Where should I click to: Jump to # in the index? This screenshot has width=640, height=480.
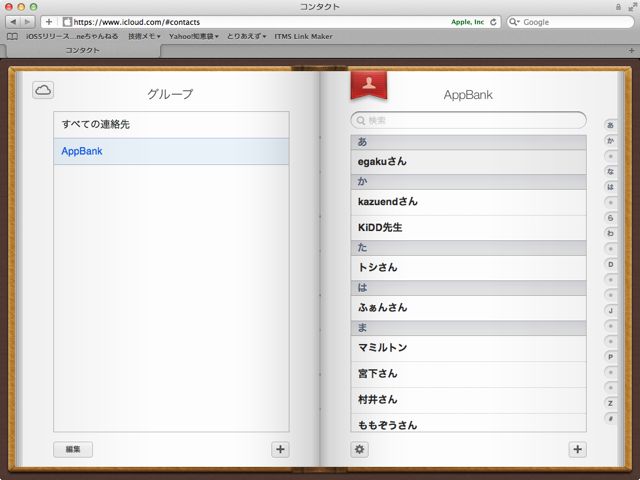pyautogui.click(x=610, y=419)
